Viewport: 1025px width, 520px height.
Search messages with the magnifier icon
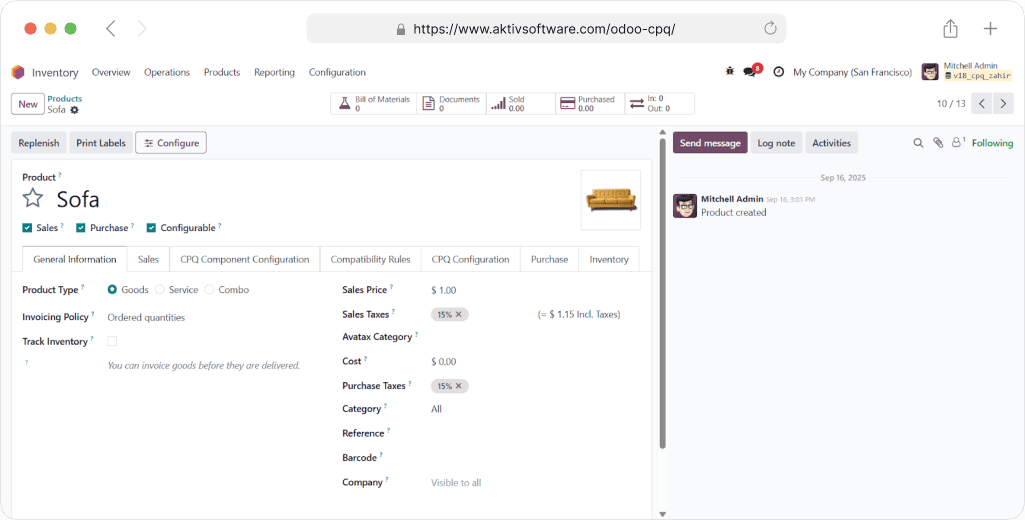pos(918,143)
